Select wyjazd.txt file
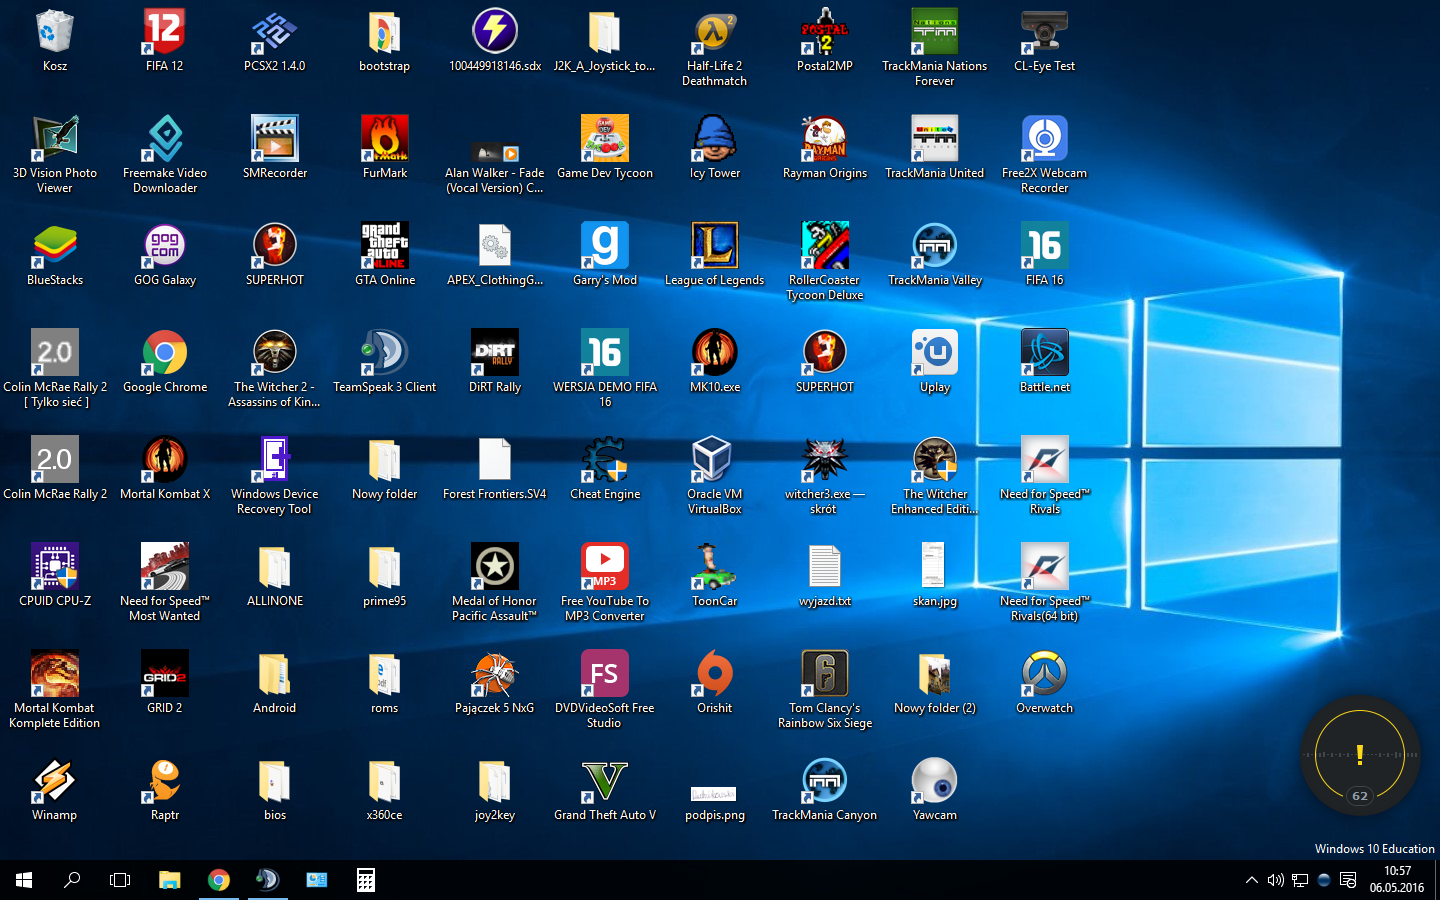Image resolution: width=1440 pixels, height=900 pixels. (x=825, y=567)
